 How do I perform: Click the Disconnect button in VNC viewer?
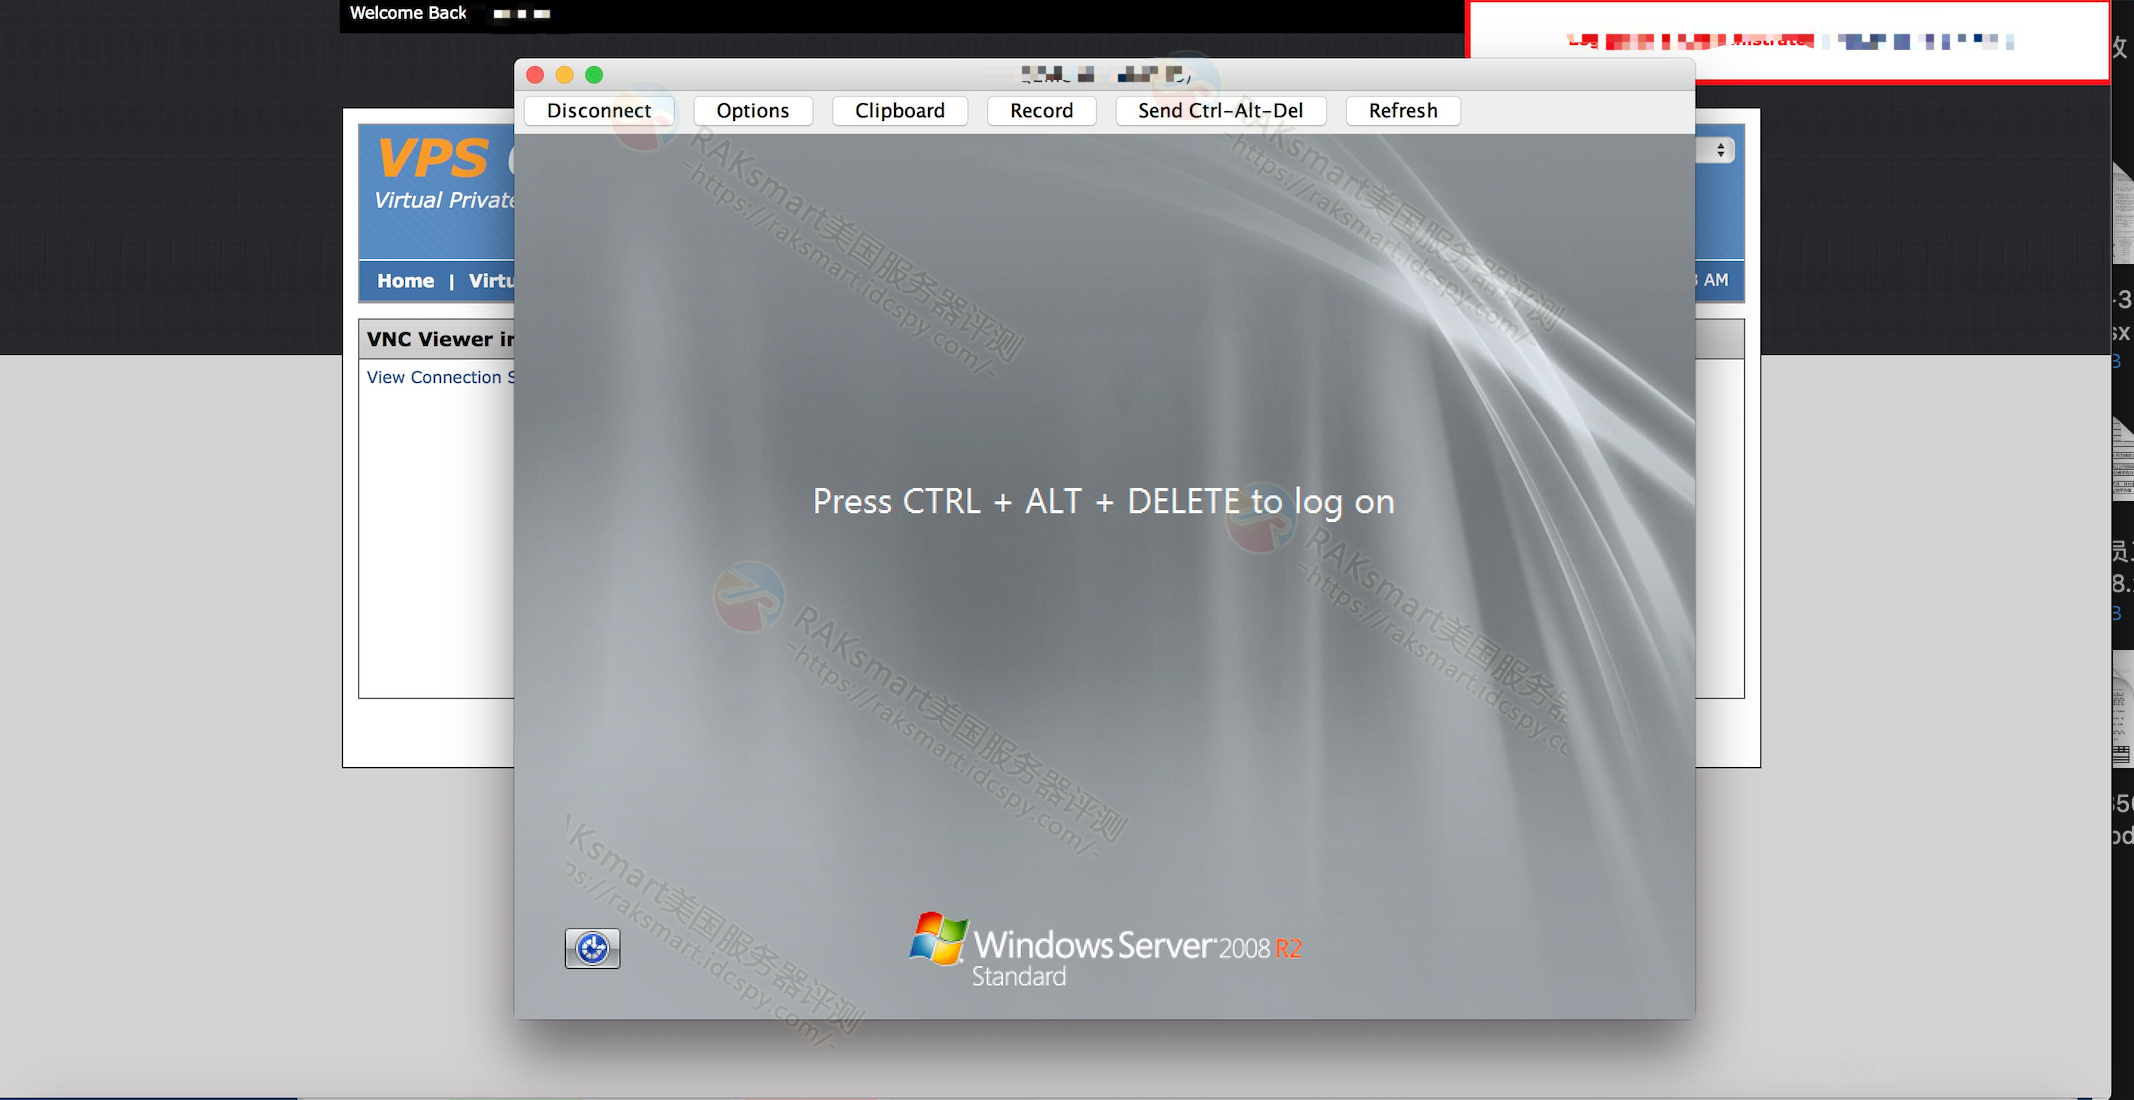pos(598,111)
